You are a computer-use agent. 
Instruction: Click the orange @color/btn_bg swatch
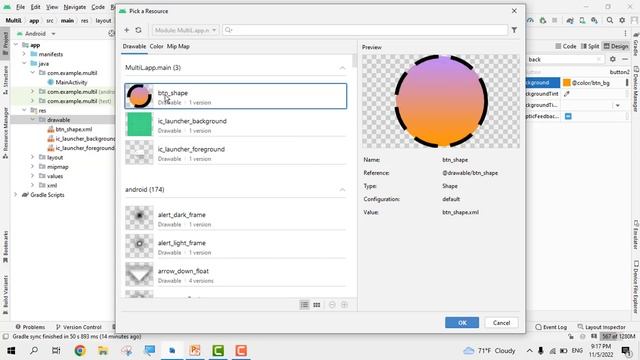click(567, 83)
